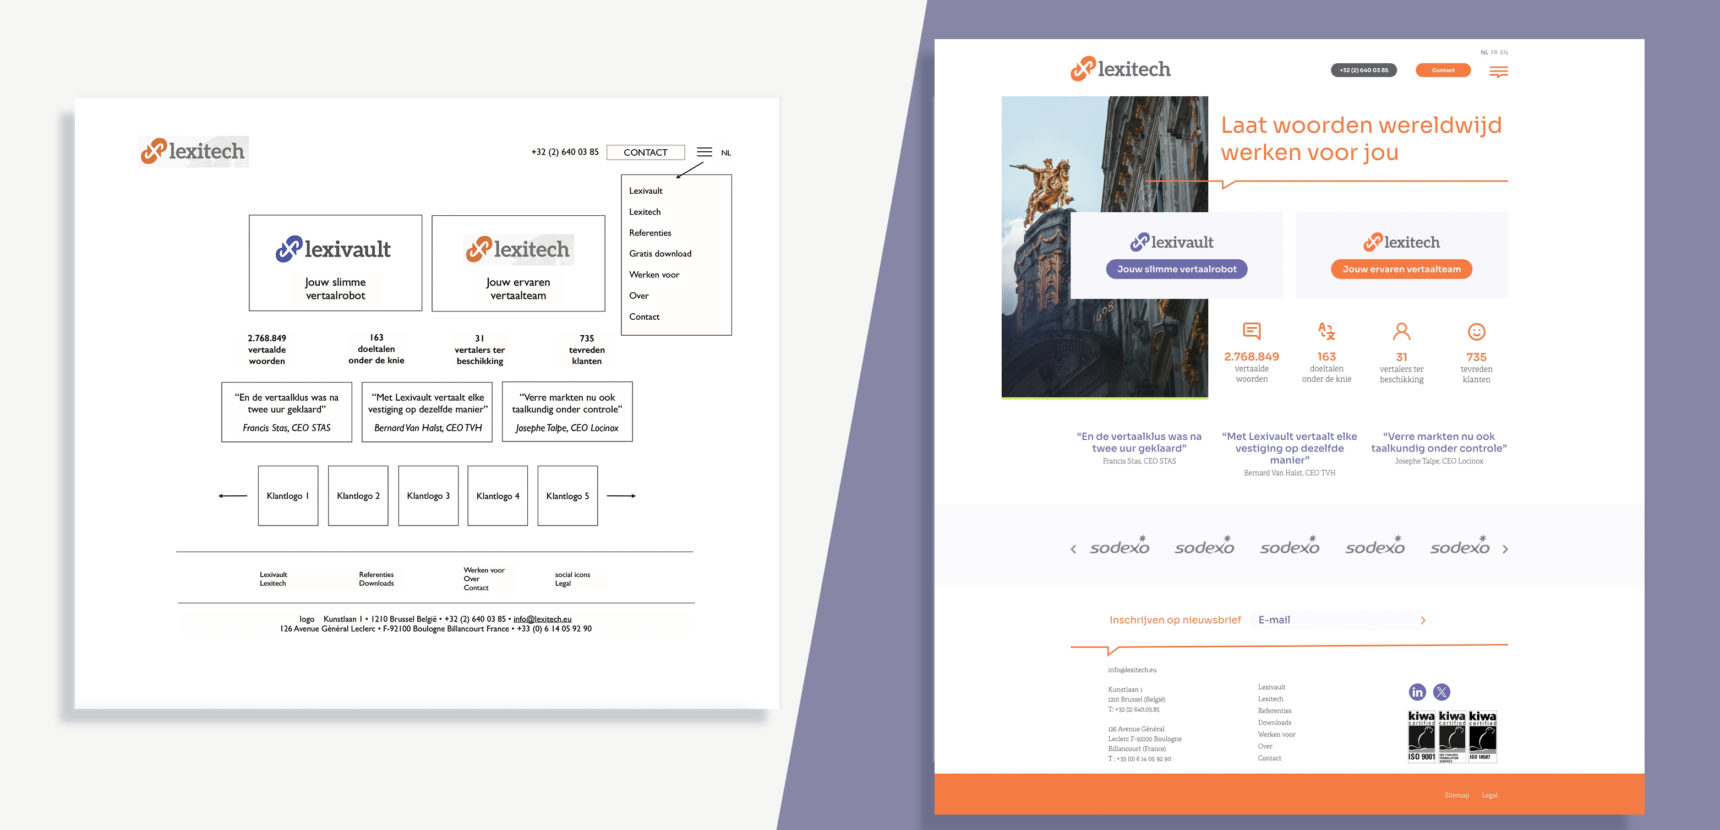Screen dimensions: 1720x830
Task: Click the kiwa ISO 9001 certification badge
Action: 1421,736
